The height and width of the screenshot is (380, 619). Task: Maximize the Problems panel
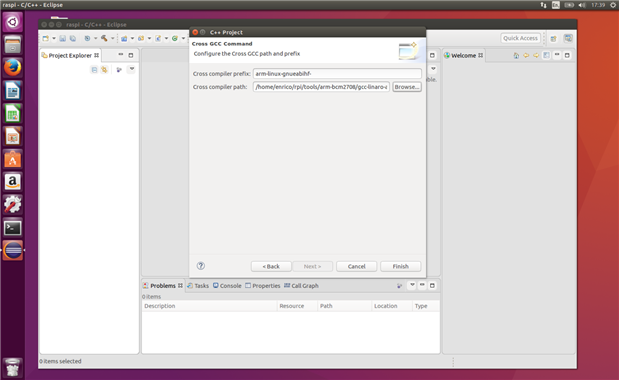point(432,285)
